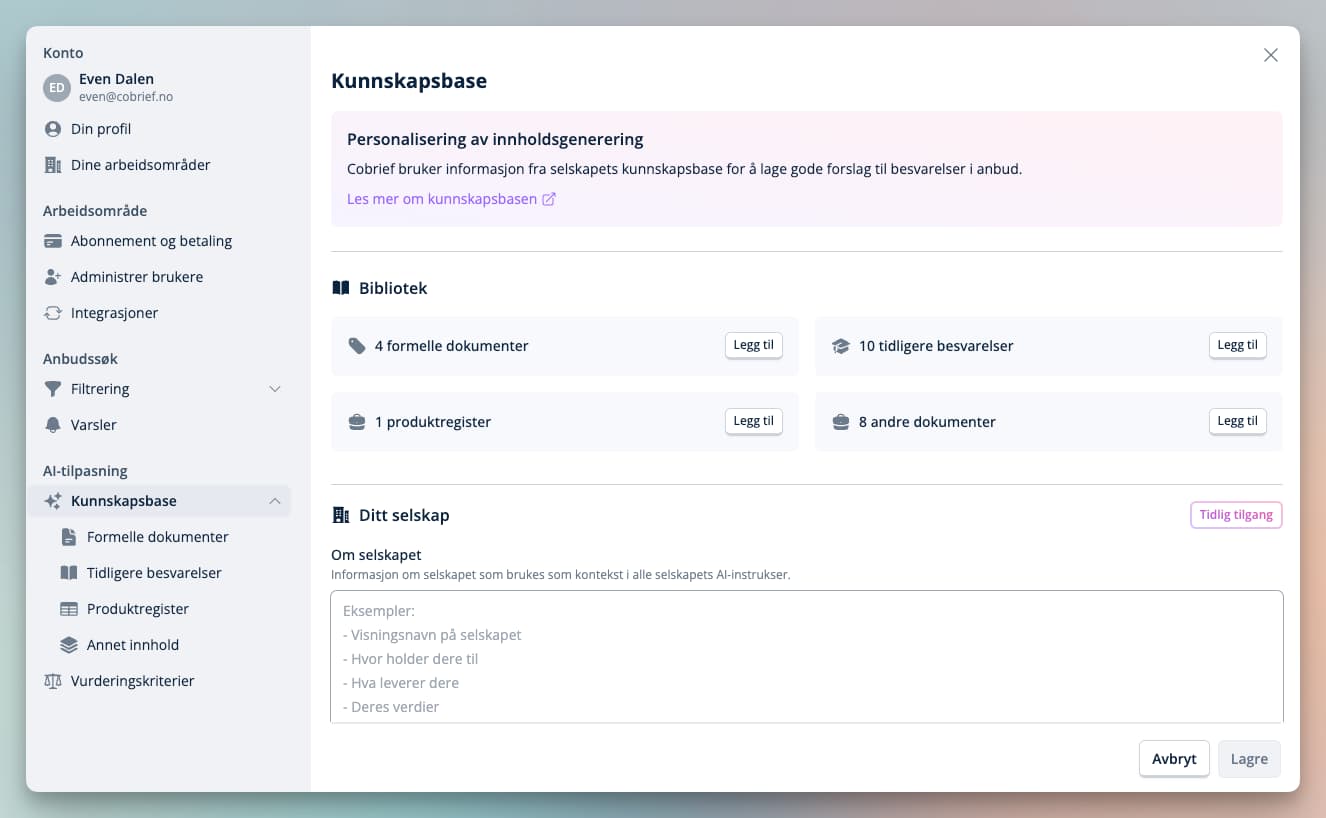Click the ED user avatar

coord(57,88)
